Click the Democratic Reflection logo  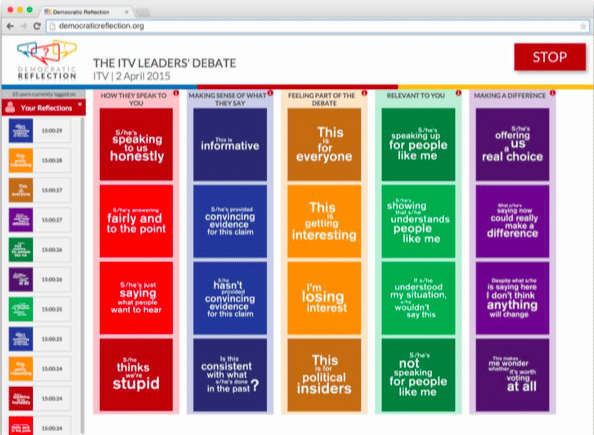(x=47, y=60)
